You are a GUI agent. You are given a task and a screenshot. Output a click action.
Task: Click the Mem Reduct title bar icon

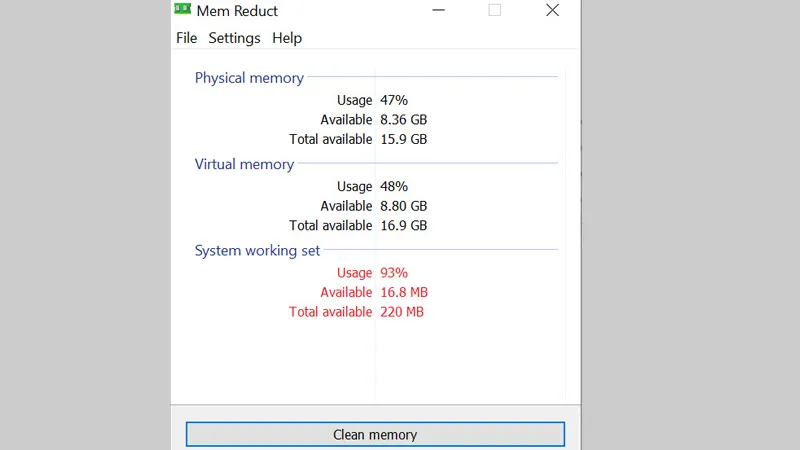pyautogui.click(x=183, y=9)
